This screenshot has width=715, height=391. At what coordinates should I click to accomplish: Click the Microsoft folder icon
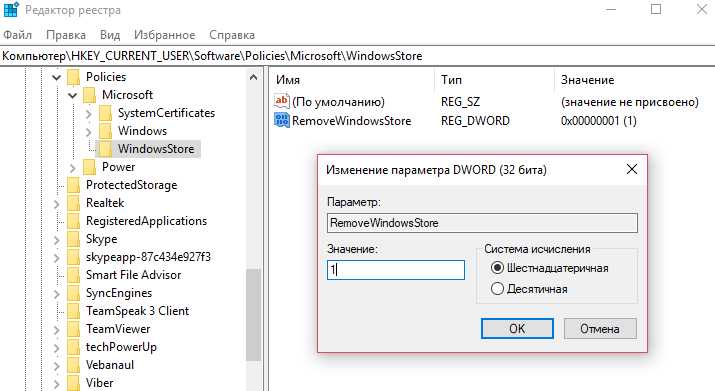(90, 95)
